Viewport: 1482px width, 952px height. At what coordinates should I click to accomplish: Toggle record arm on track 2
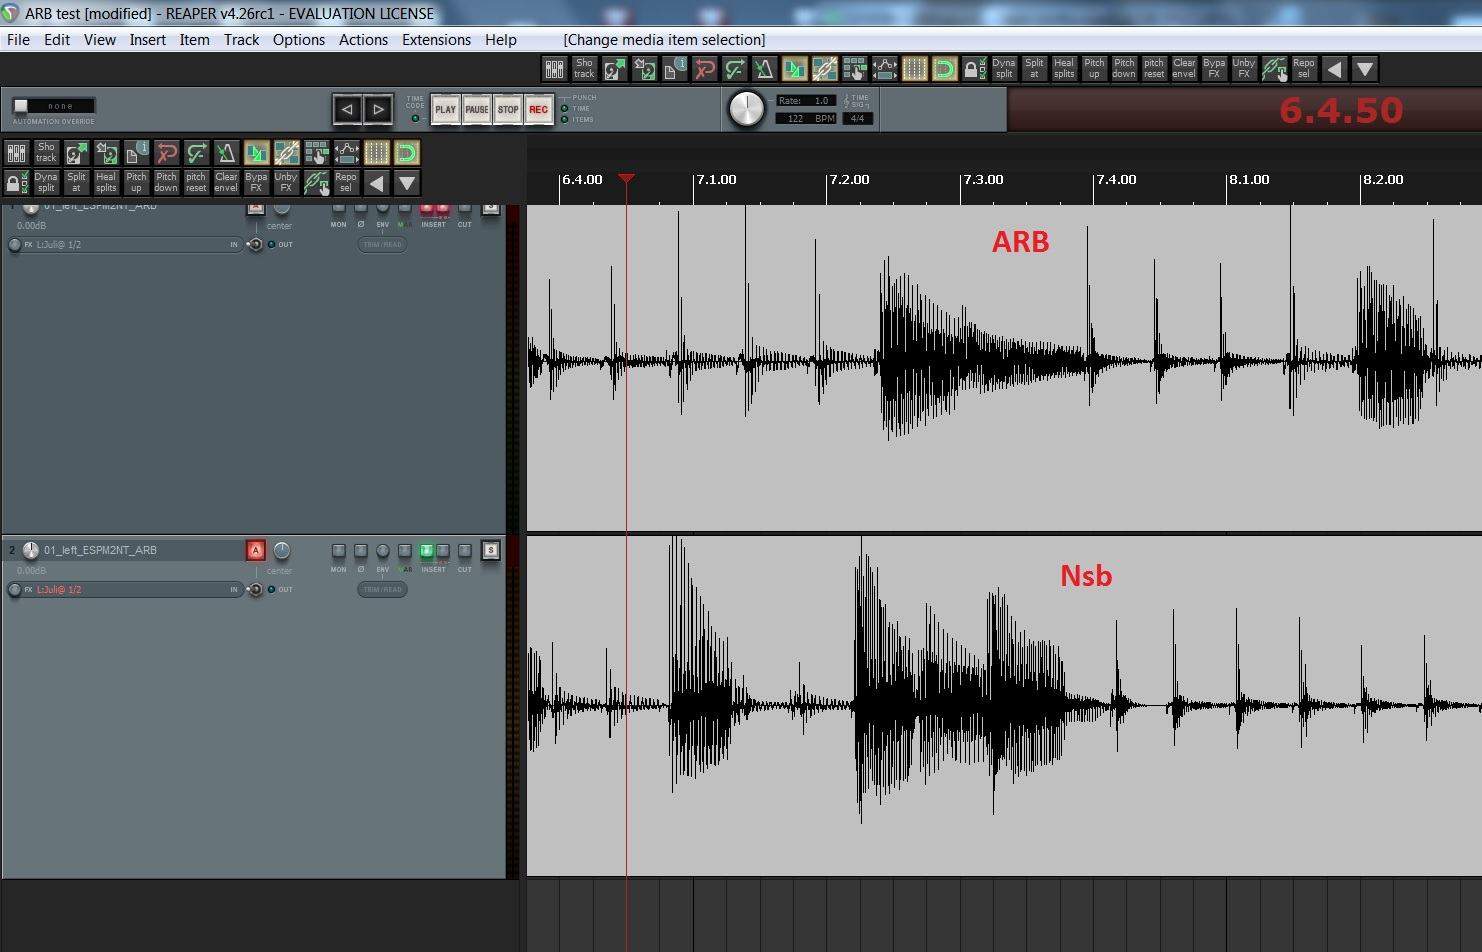tap(255, 550)
